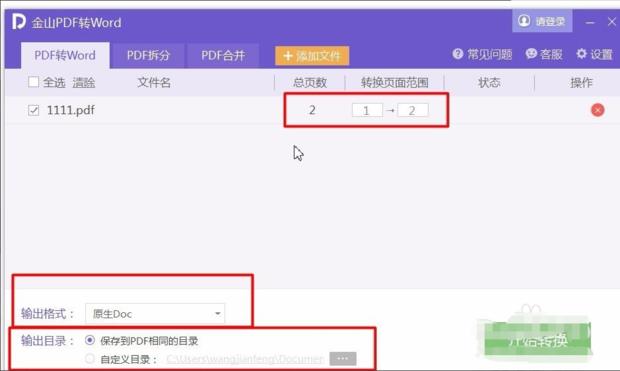Close the PDF转Word window
The height and width of the screenshot is (371, 620).
[x=611, y=22]
